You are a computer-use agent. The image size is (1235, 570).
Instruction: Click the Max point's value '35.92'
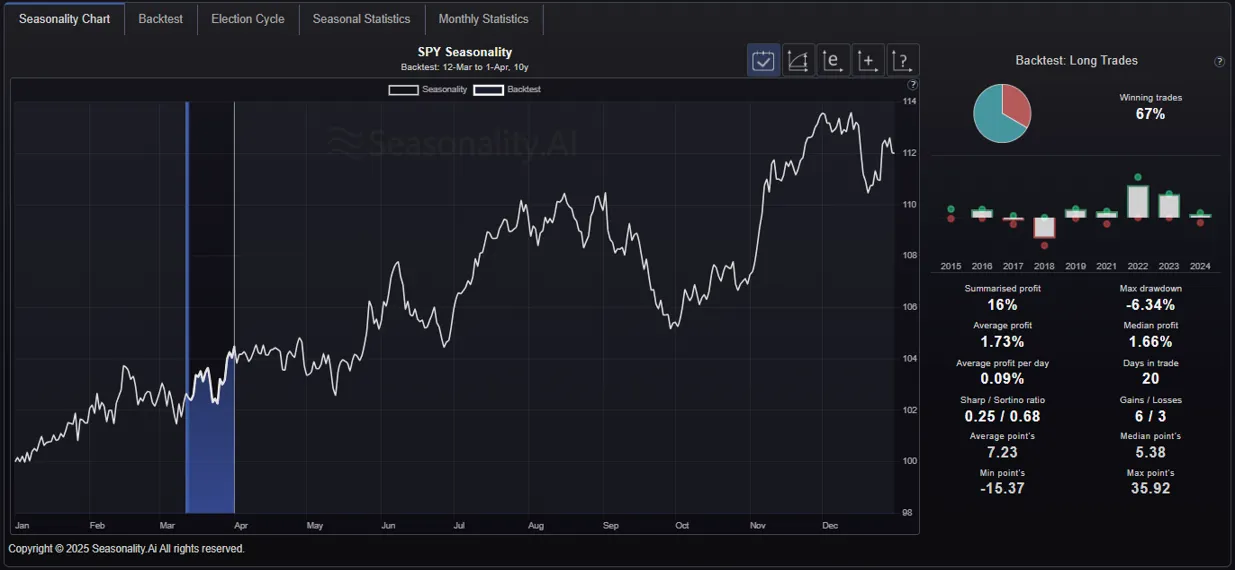pos(1150,488)
